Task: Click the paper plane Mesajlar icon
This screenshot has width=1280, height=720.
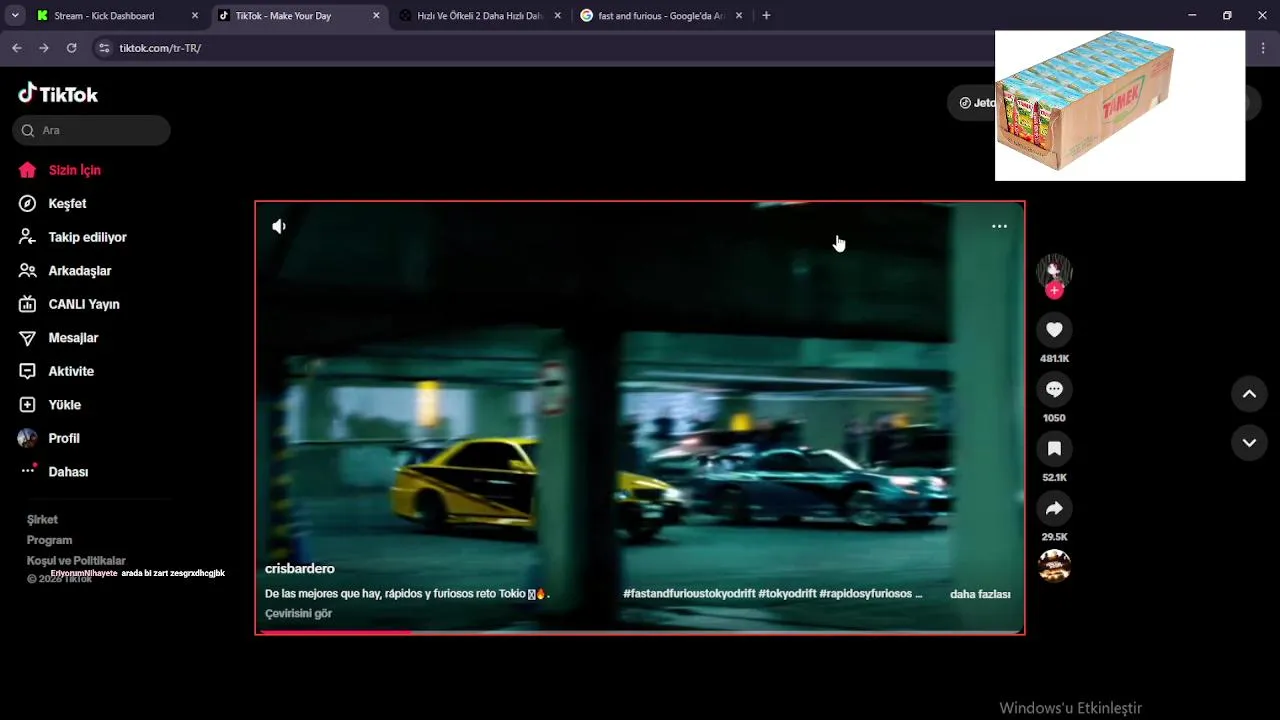Action: [x=28, y=338]
